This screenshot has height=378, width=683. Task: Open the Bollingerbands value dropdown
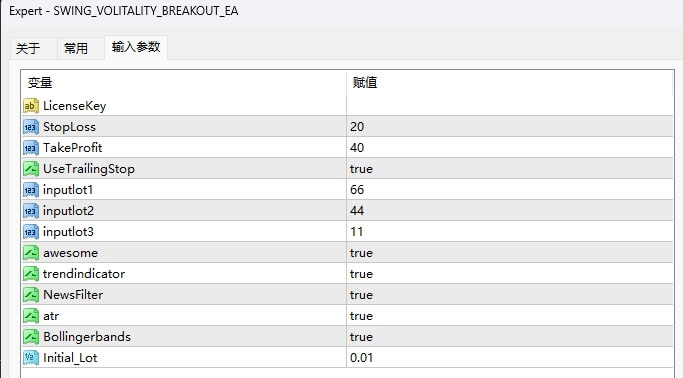tap(510, 337)
